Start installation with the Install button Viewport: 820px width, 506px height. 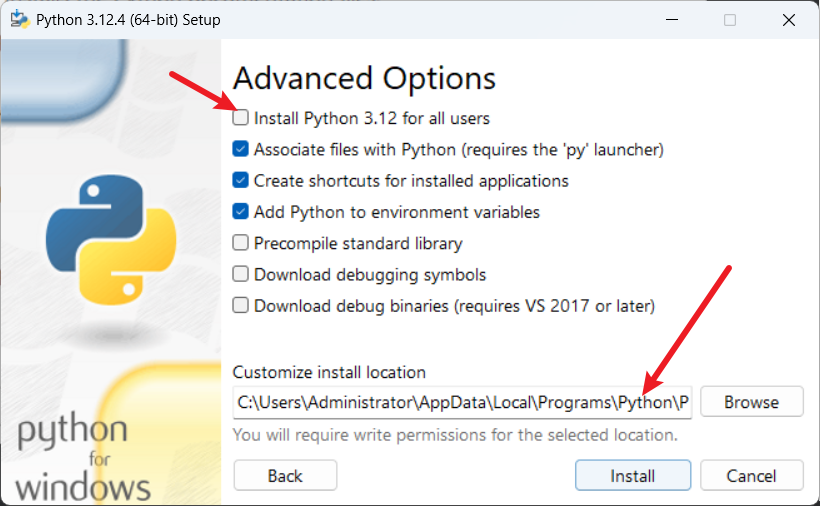[x=633, y=475]
